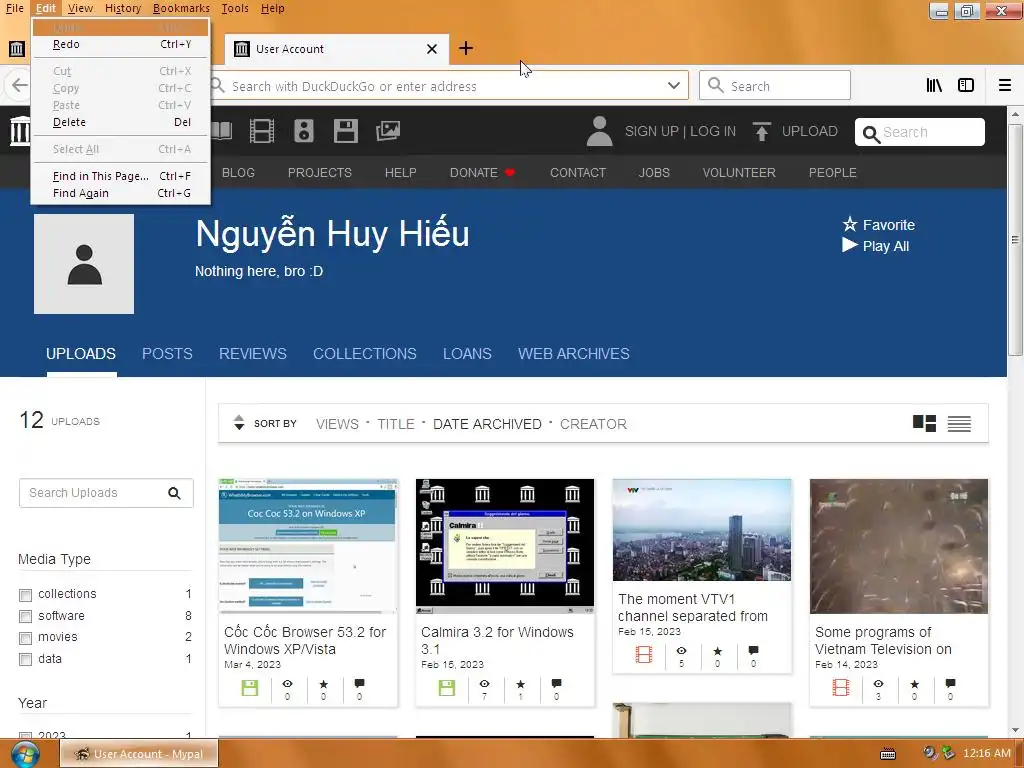Open the Video film strip icon

(x=262, y=131)
